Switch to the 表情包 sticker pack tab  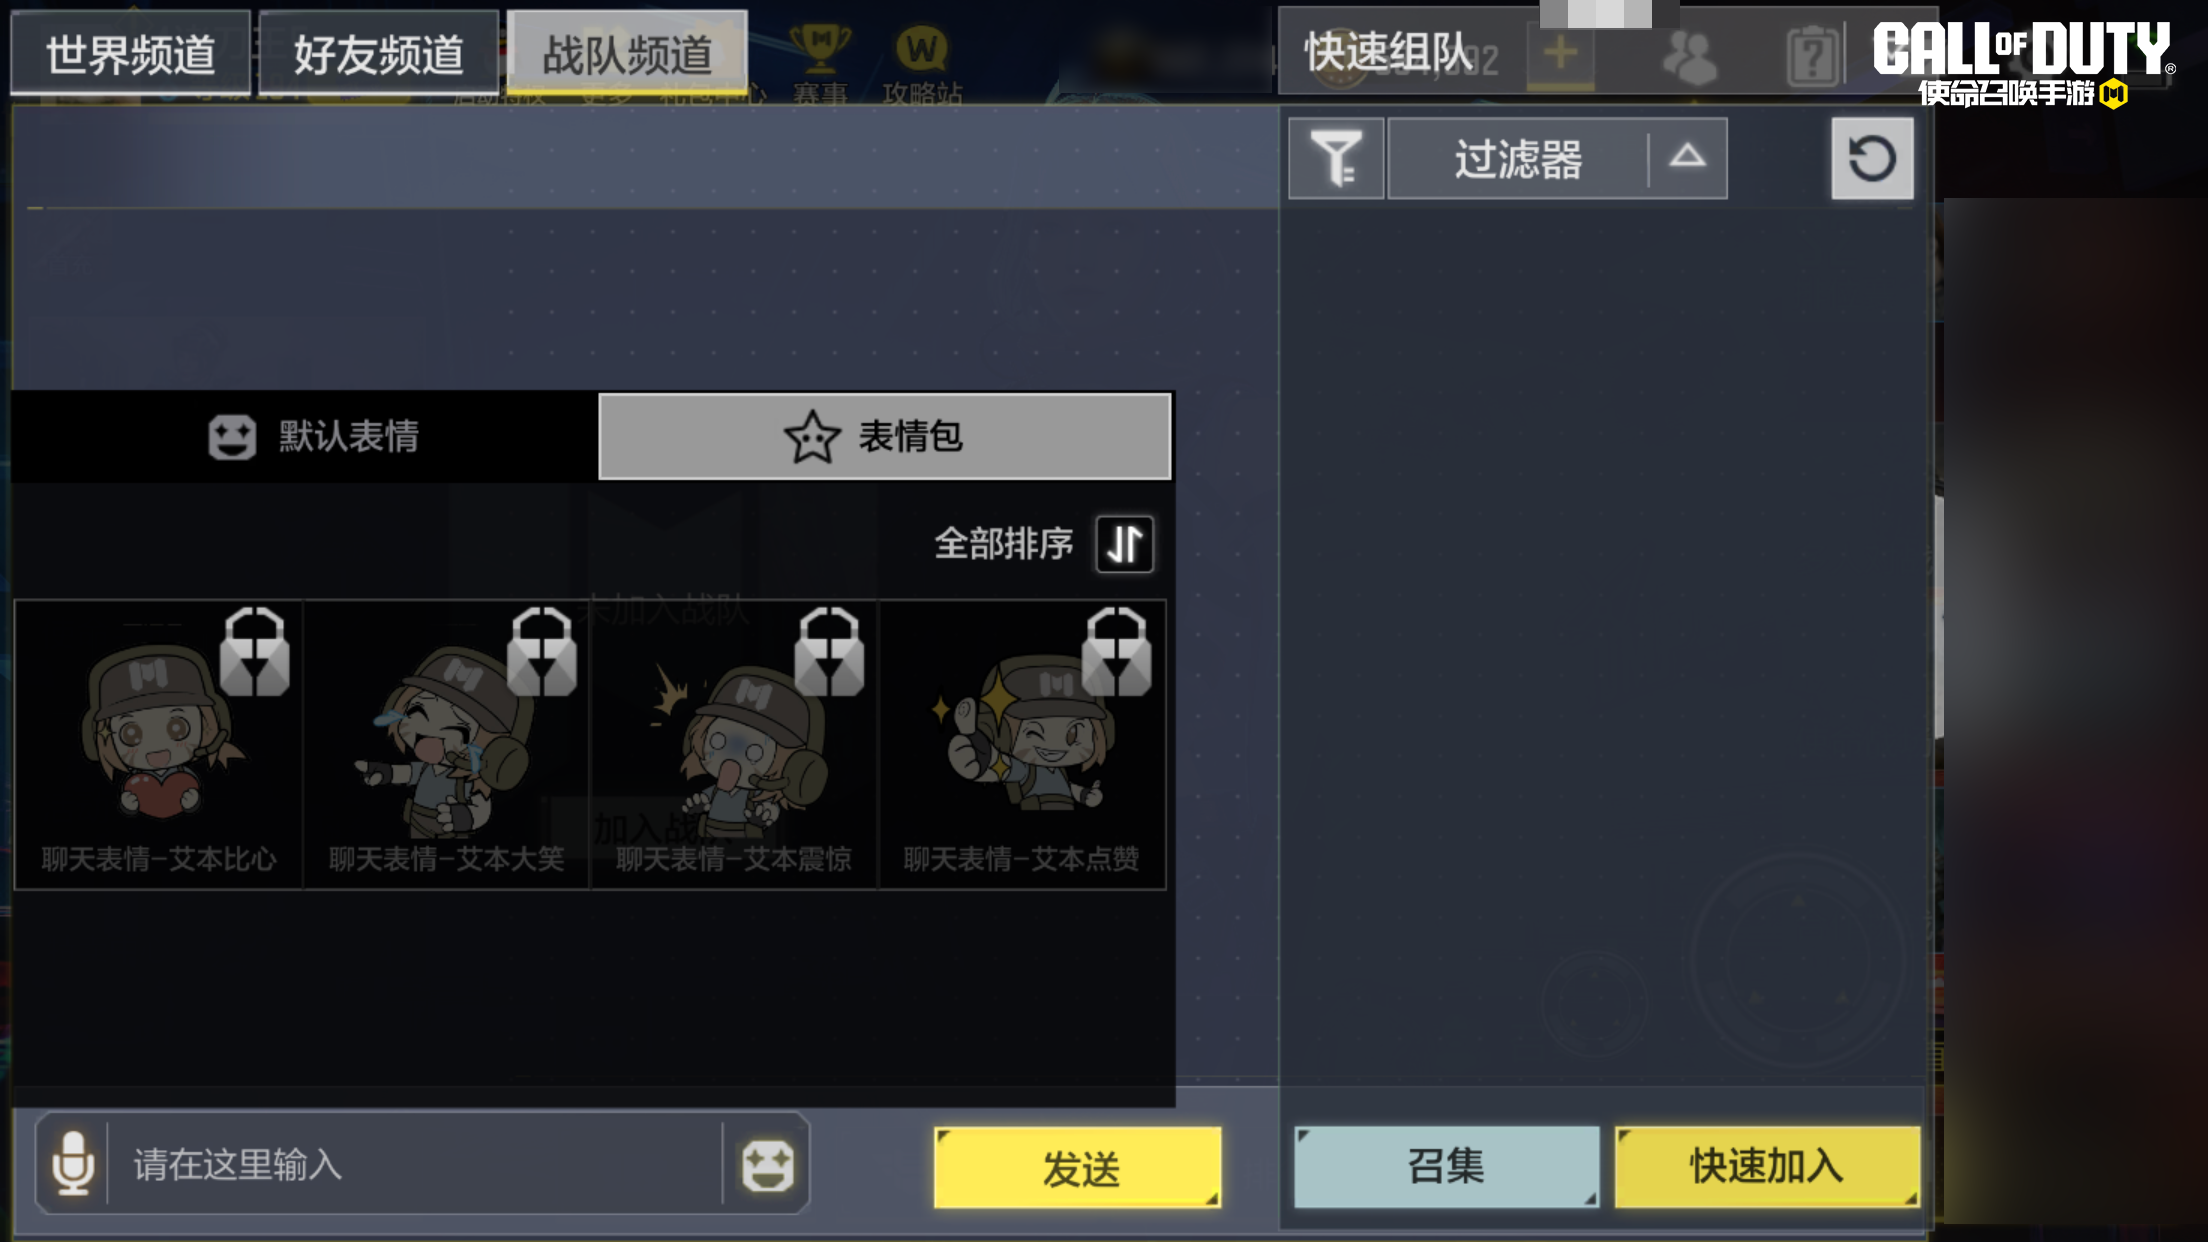[885, 437]
